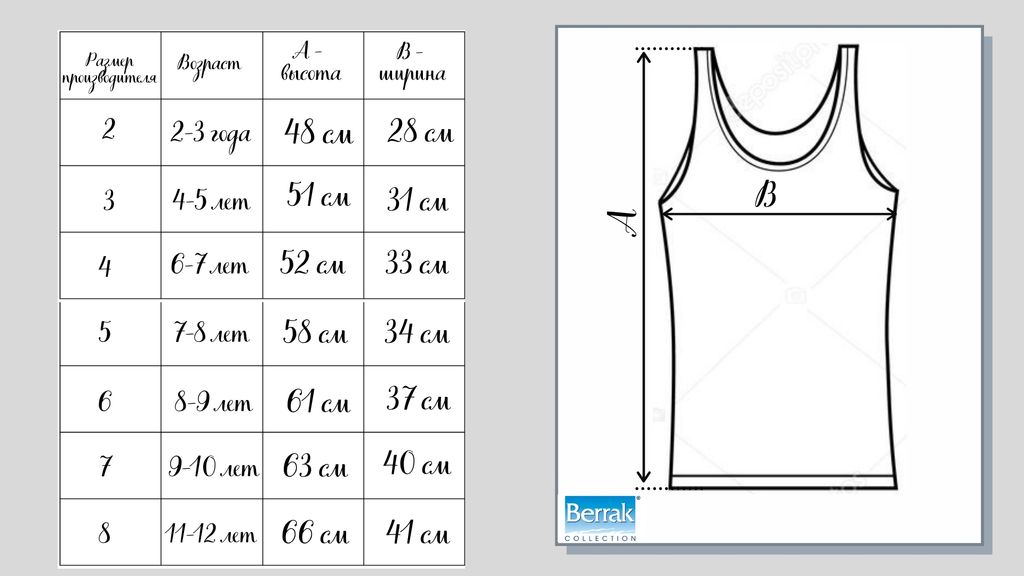Image resolution: width=1024 pixels, height=576 pixels.
Task: Click the '41 см' width cell
Action: pyautogui.click(x=418, y=533)
